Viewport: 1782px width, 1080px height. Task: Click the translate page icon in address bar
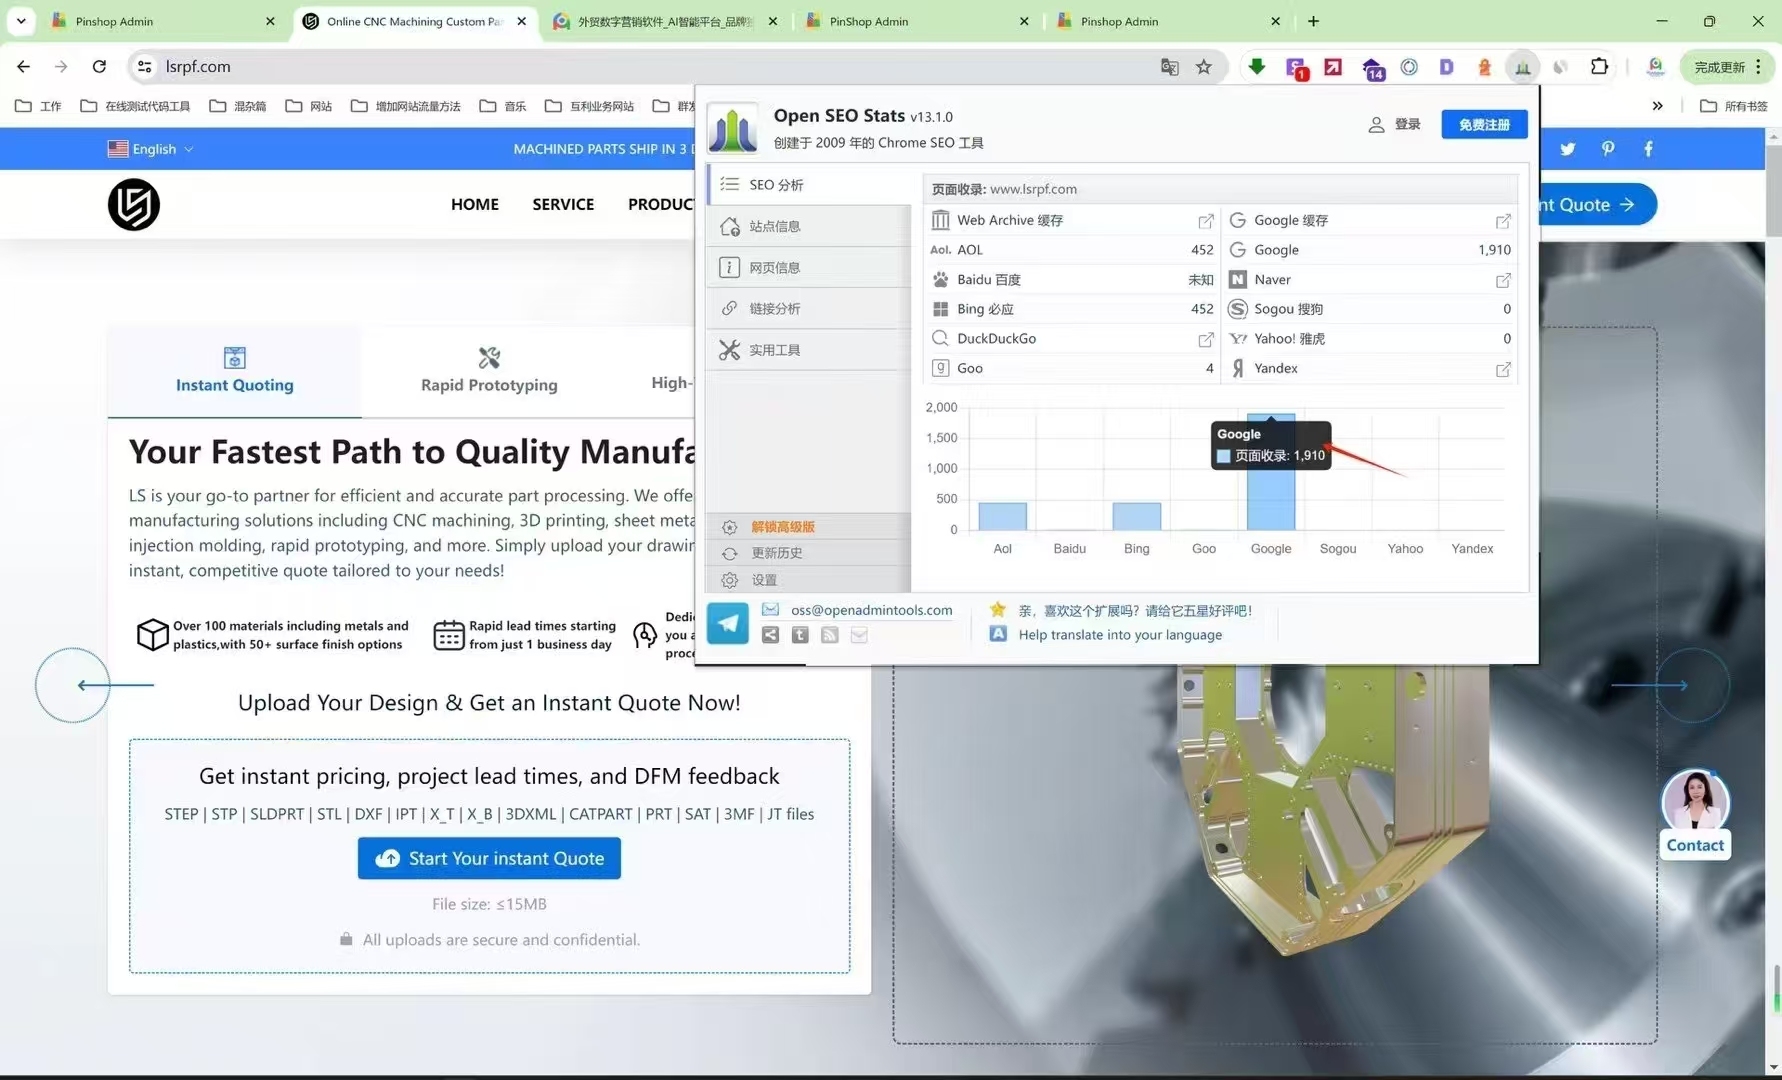coord(1169,67)
